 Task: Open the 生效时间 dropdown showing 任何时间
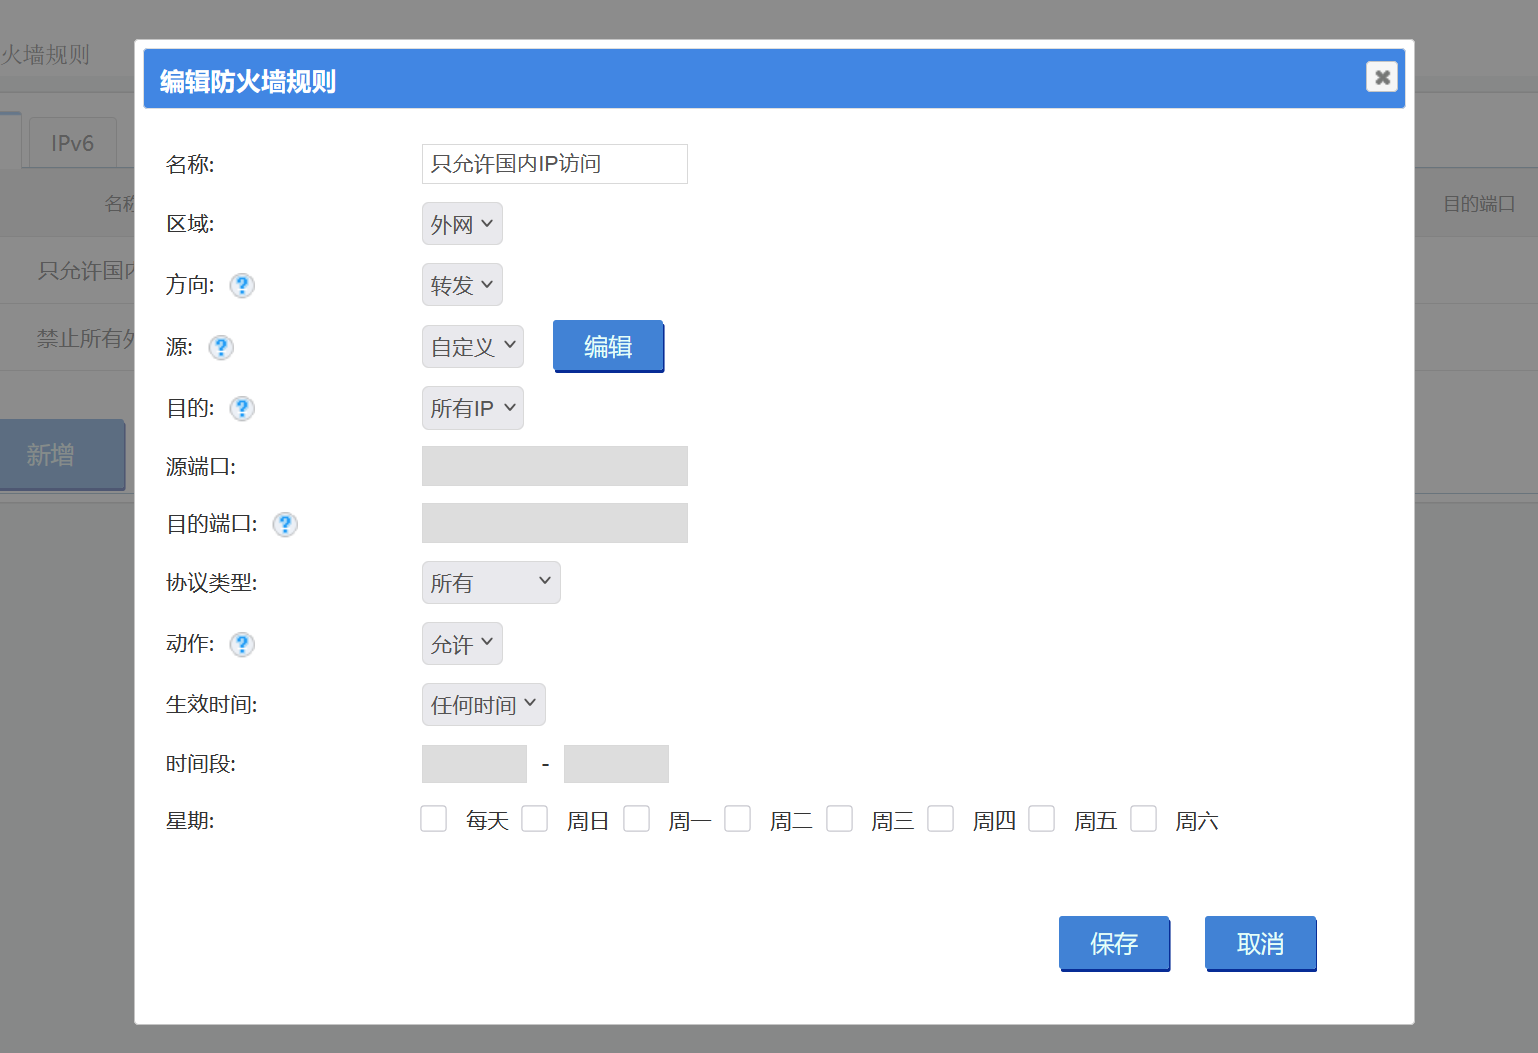coord(484,705)
